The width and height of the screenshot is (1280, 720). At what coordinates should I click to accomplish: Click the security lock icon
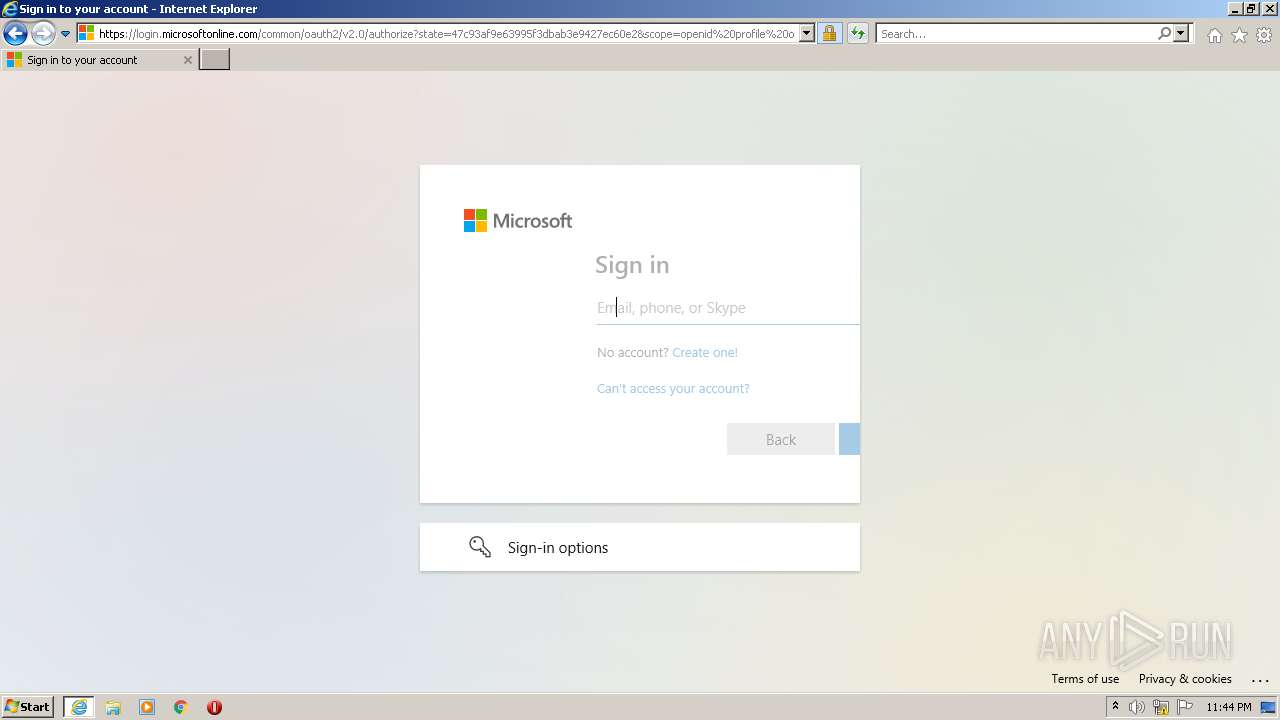pos(829,34)
